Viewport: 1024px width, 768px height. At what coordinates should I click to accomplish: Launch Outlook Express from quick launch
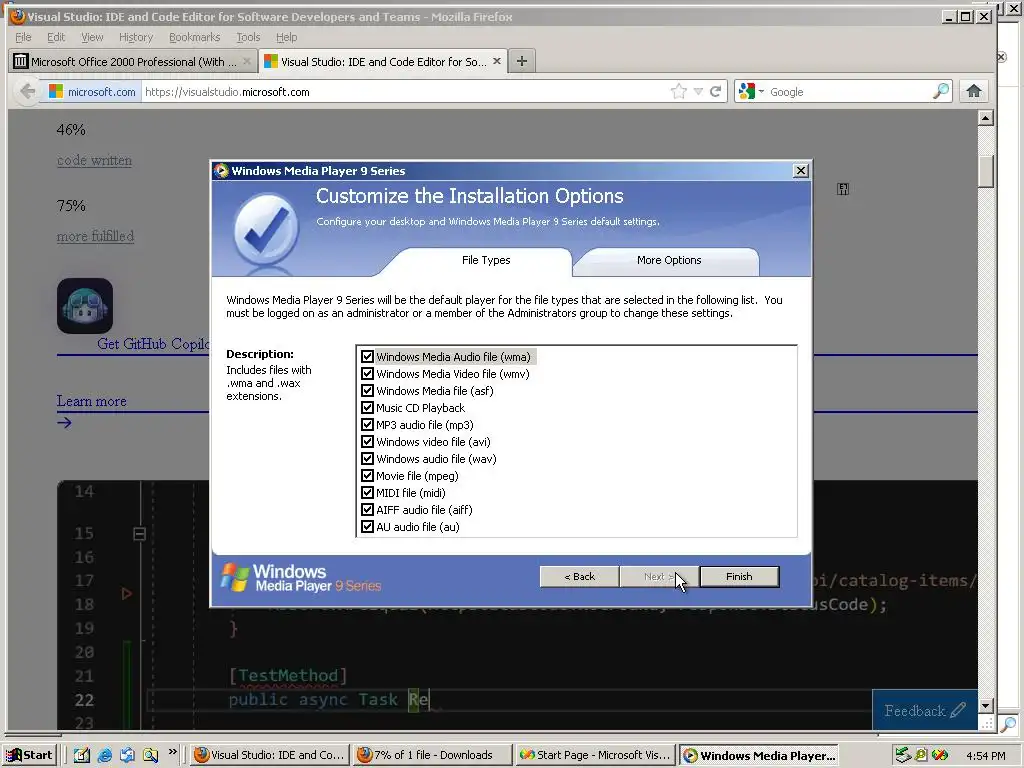point(127,755)
